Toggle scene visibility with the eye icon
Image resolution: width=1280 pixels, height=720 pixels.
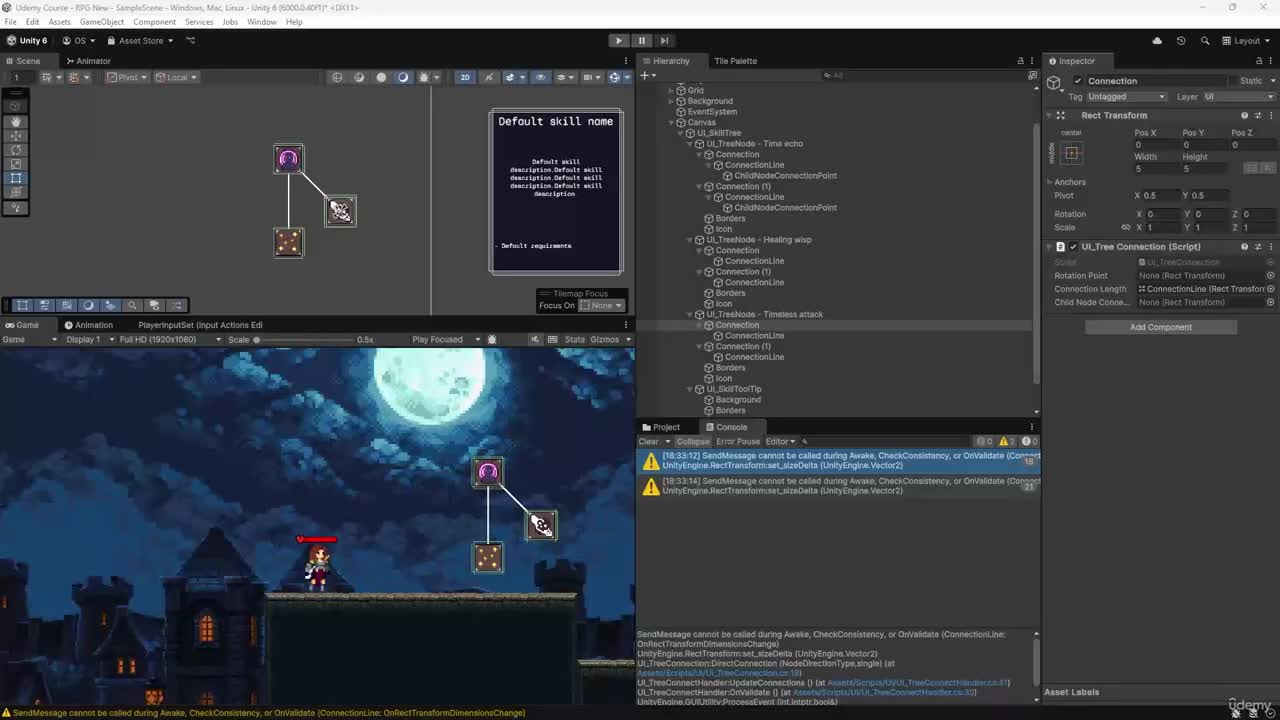point(540,77)
